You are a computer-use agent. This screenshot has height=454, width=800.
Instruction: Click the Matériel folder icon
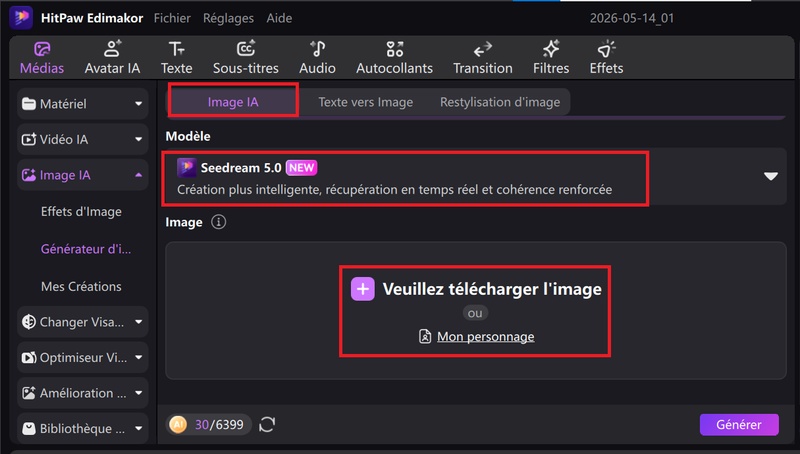tap(29, 104)
